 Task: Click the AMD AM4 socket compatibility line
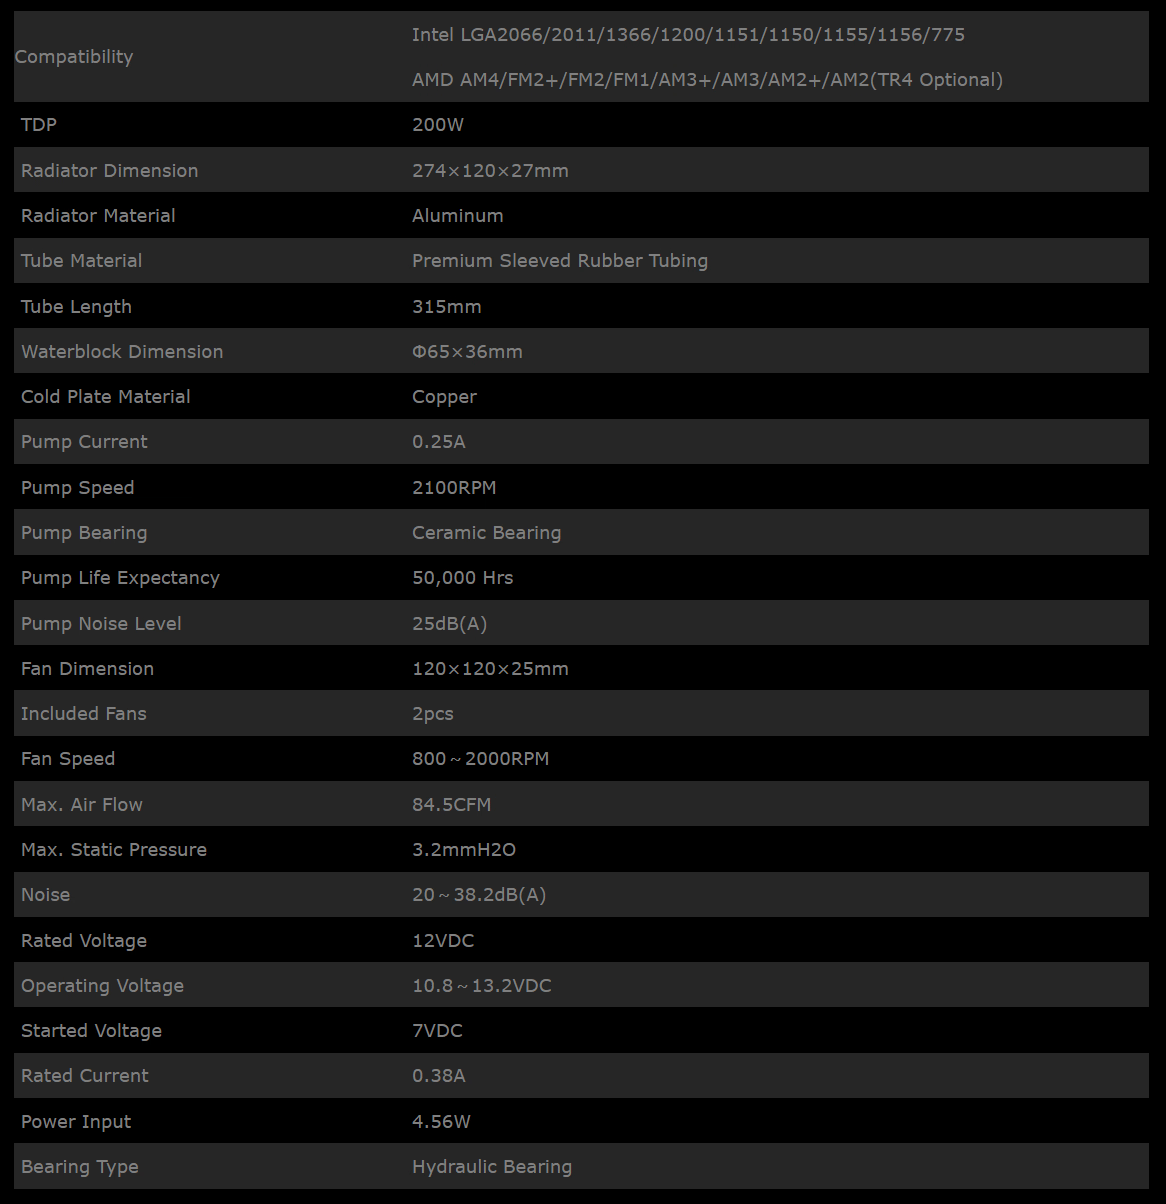707,80
